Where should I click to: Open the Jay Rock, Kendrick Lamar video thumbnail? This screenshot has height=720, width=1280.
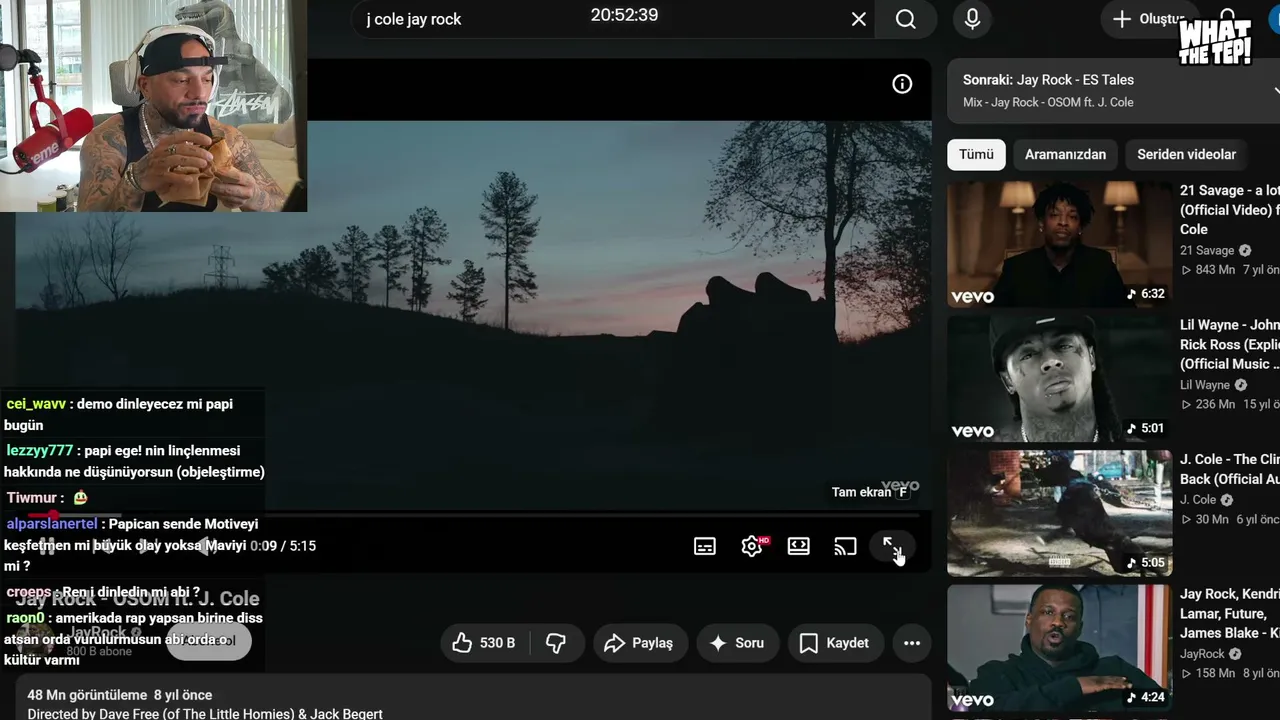pos(1059,647)
